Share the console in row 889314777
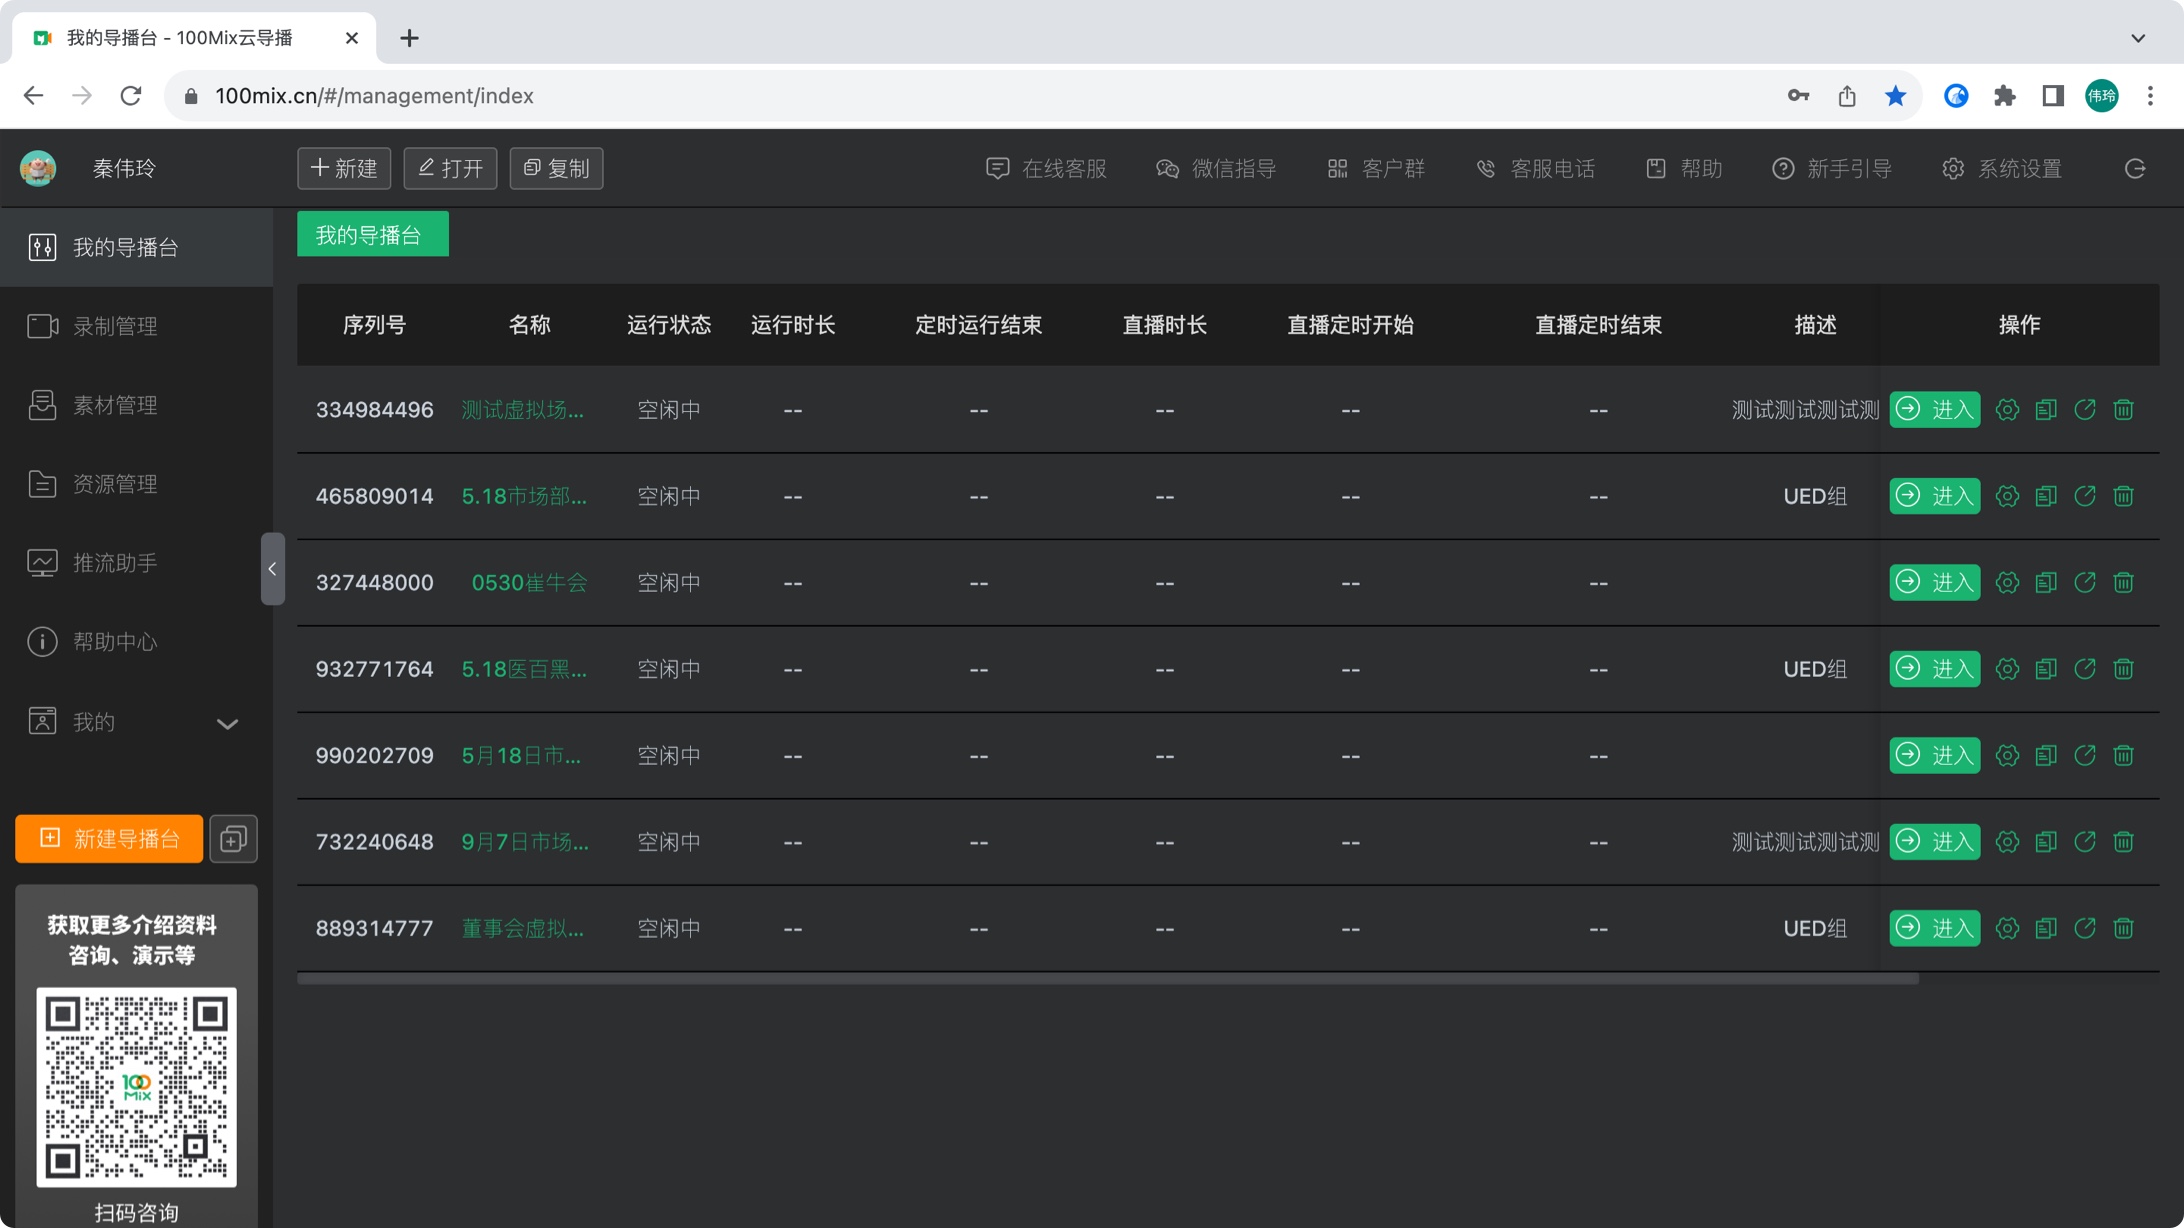 point(2085,928)
